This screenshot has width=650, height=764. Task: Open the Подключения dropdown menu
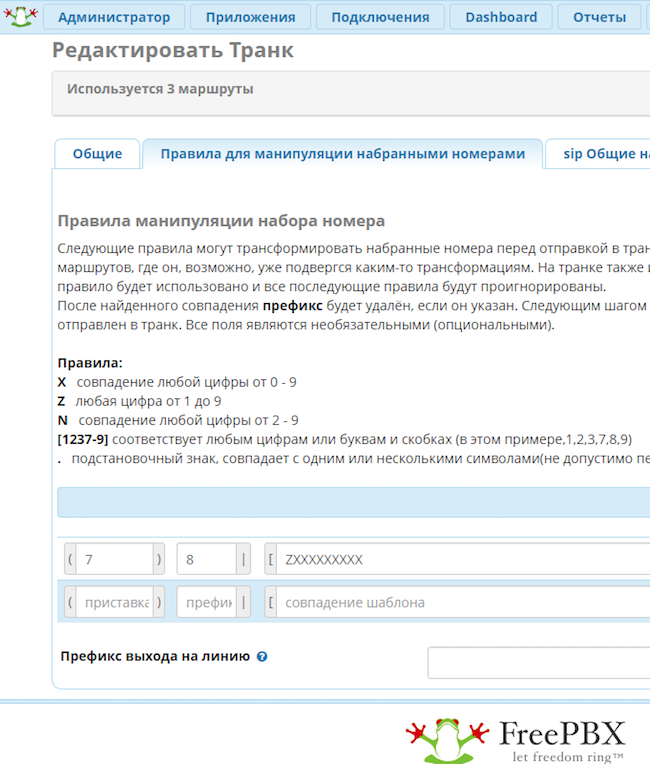click(380, 17)
